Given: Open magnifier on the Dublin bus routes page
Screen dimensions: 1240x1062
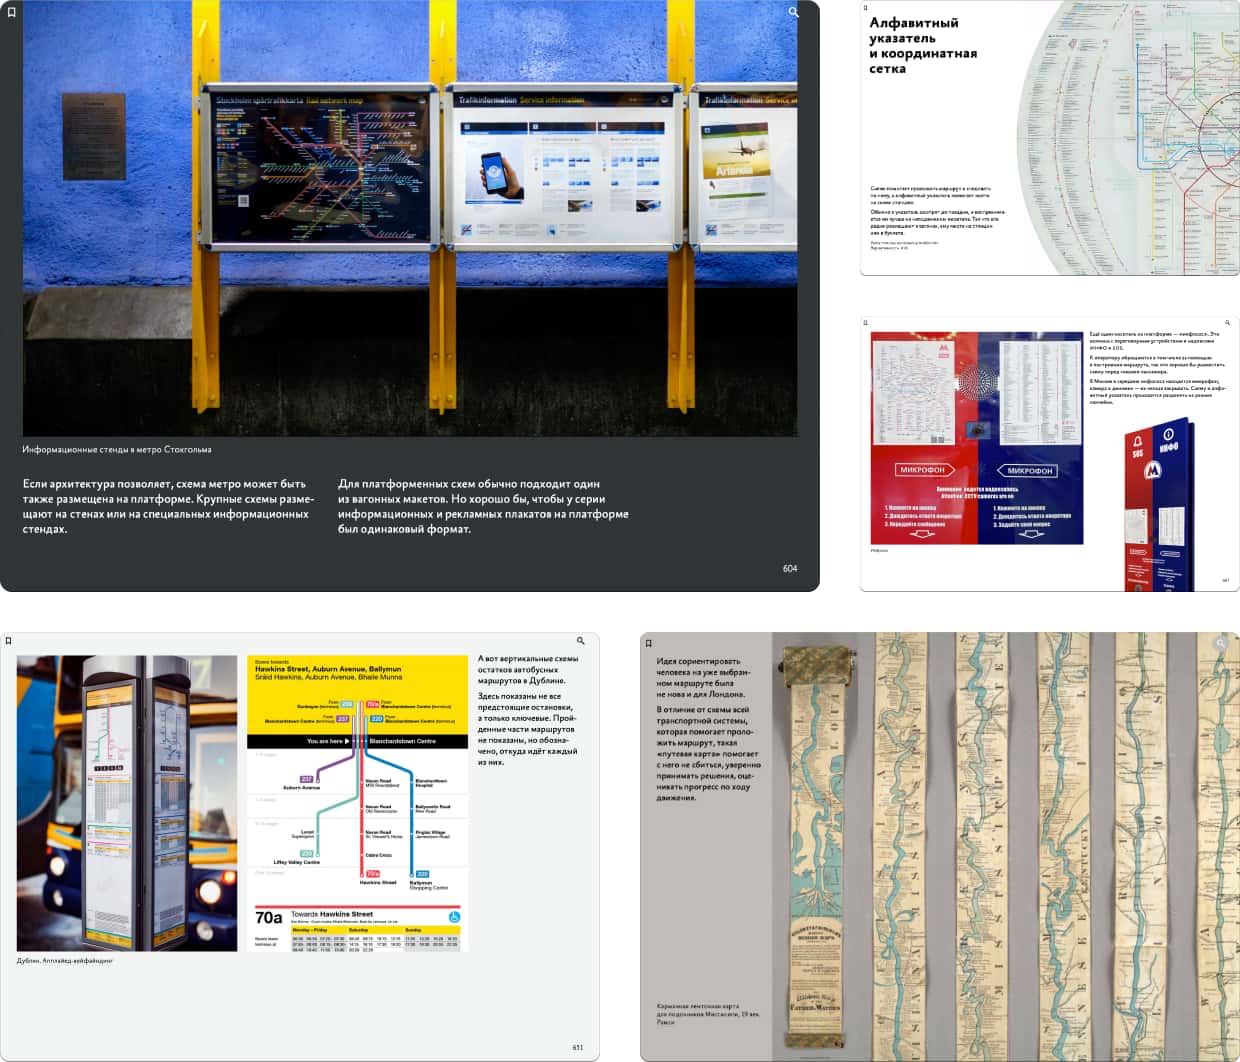Looking at the screenshot, I should 580,641.
